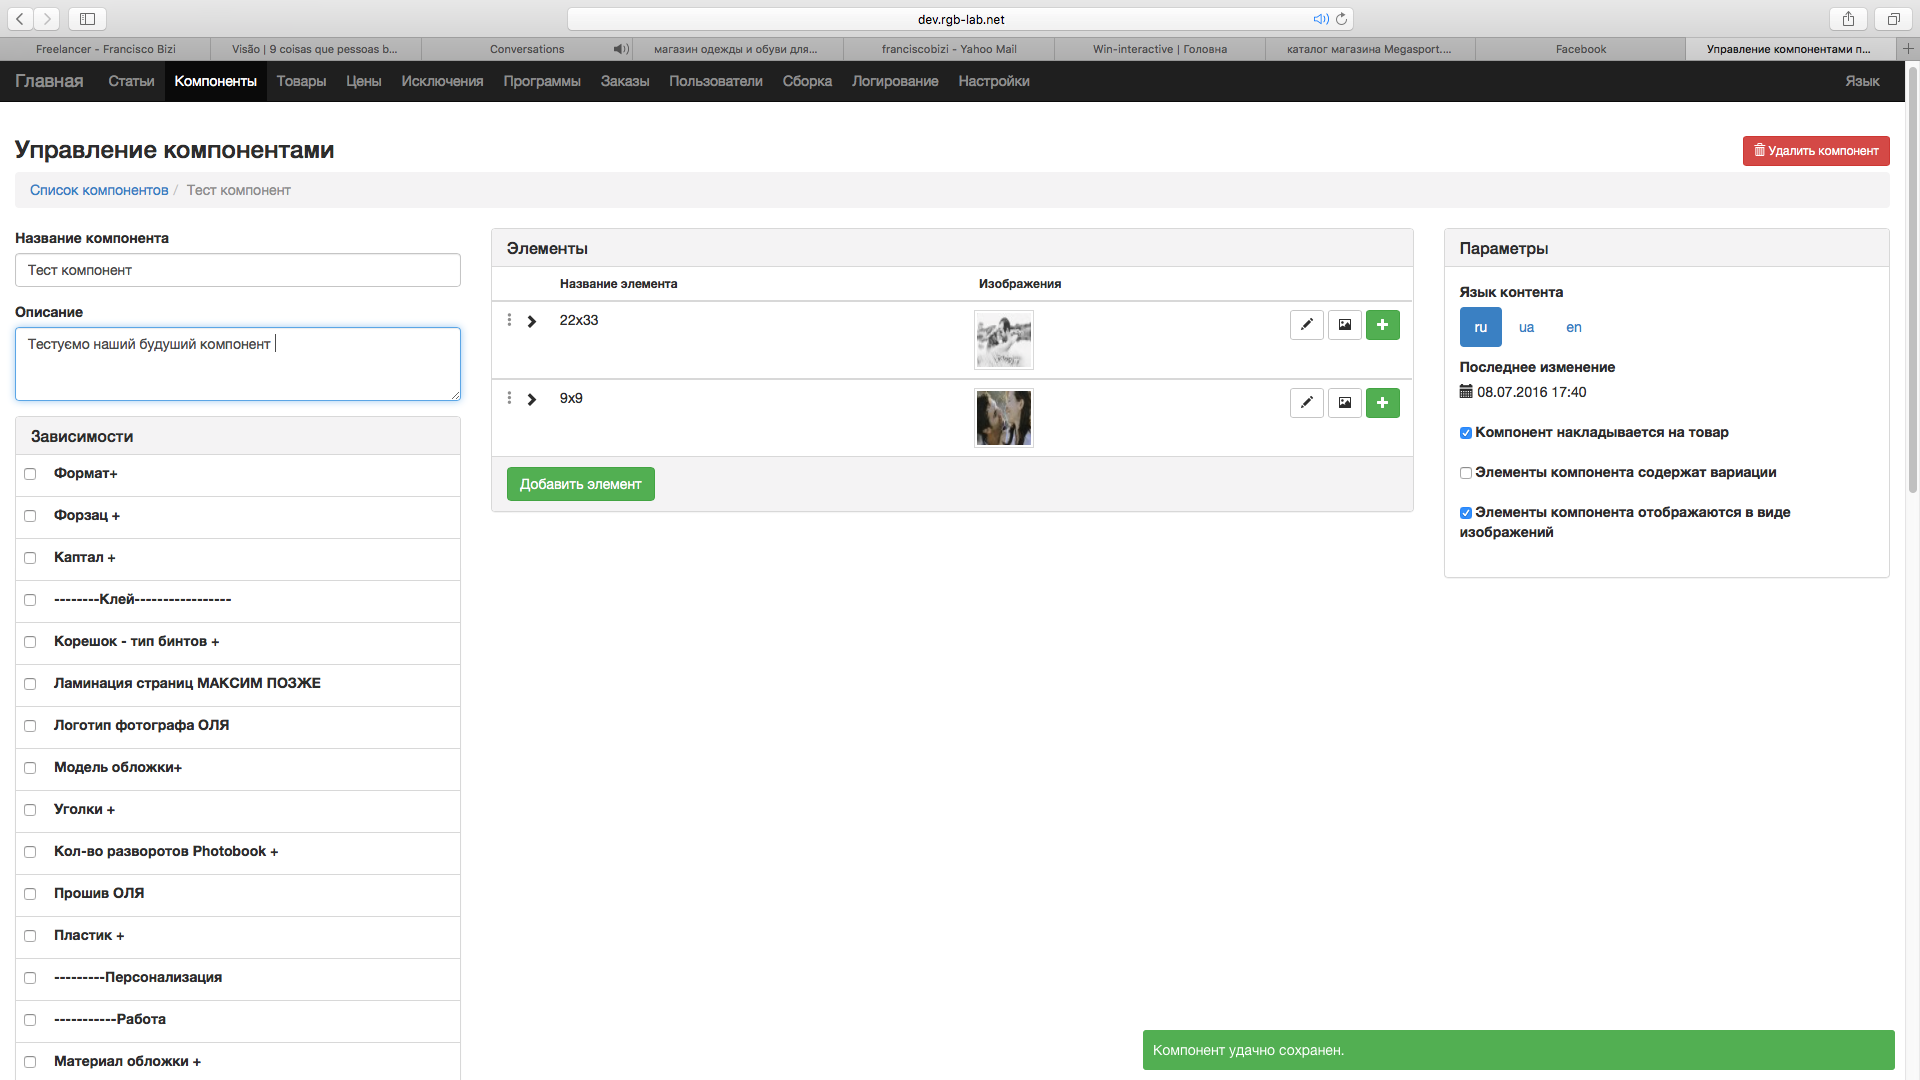Uncheck 'Компонент накладывается на товар' checkbox
Viewport: 1920px width, 1080px height.
coord(1466,433)
